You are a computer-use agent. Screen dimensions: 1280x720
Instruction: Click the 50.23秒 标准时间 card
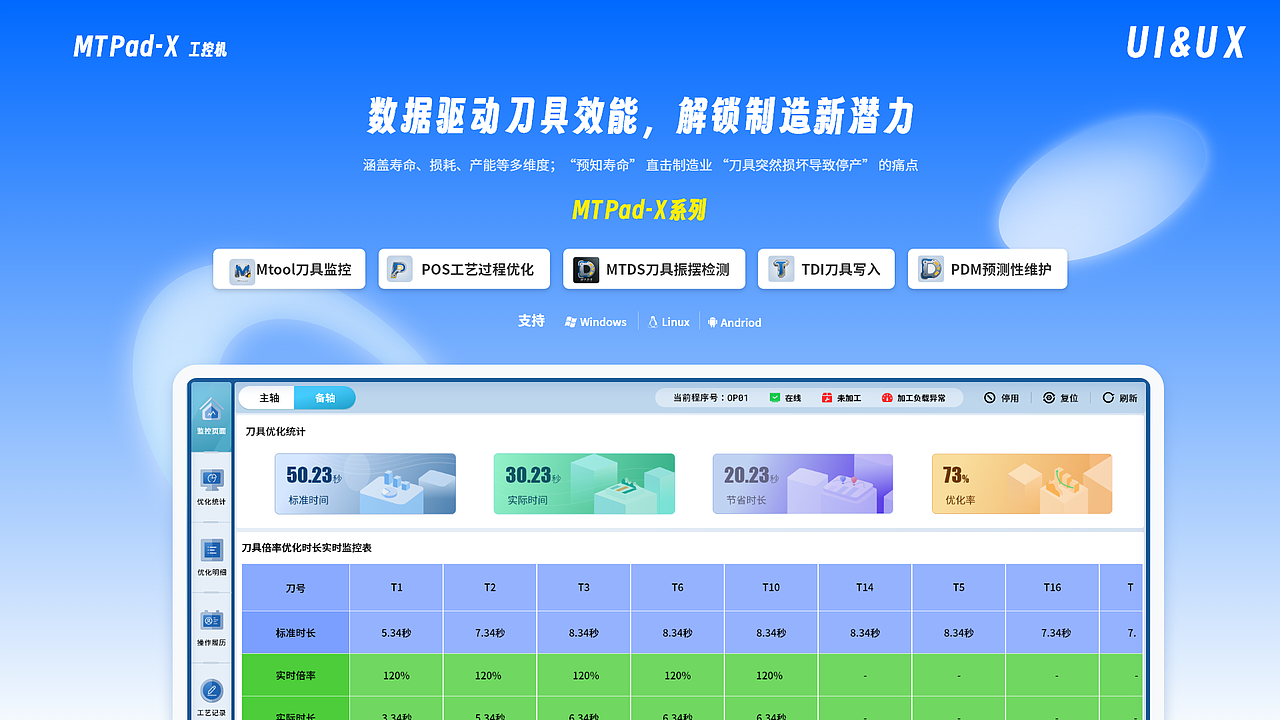pyautogui.click(x=365, y=484)
